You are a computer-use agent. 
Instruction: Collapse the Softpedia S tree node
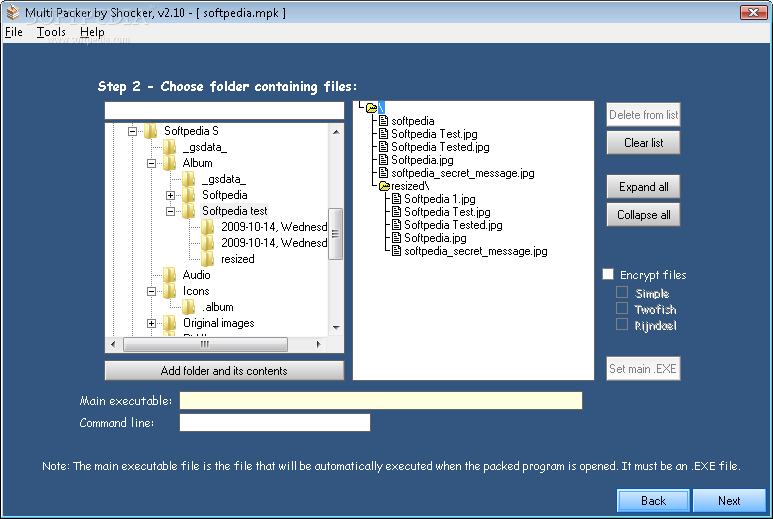tap(132, 131)
